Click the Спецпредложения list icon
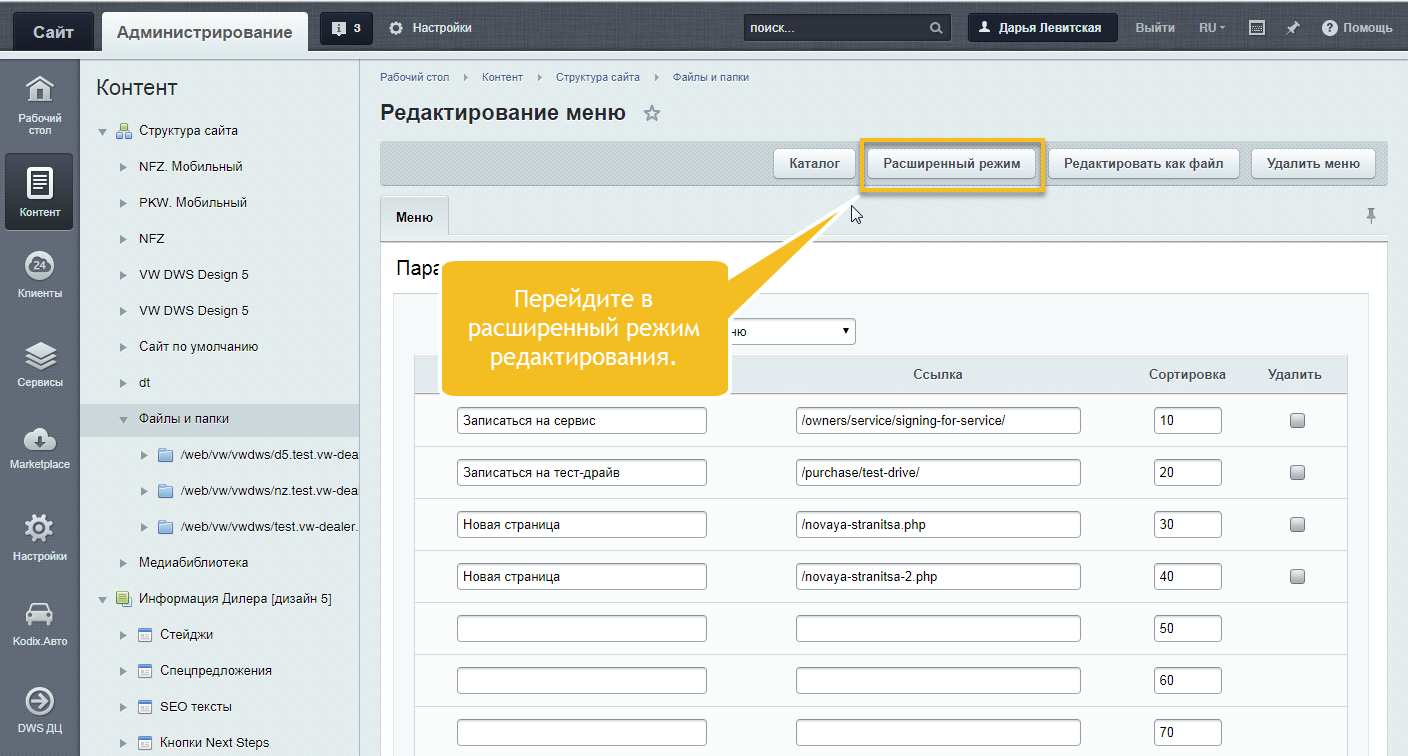Viewport: 1408px width, 756px height. point(145,671)
